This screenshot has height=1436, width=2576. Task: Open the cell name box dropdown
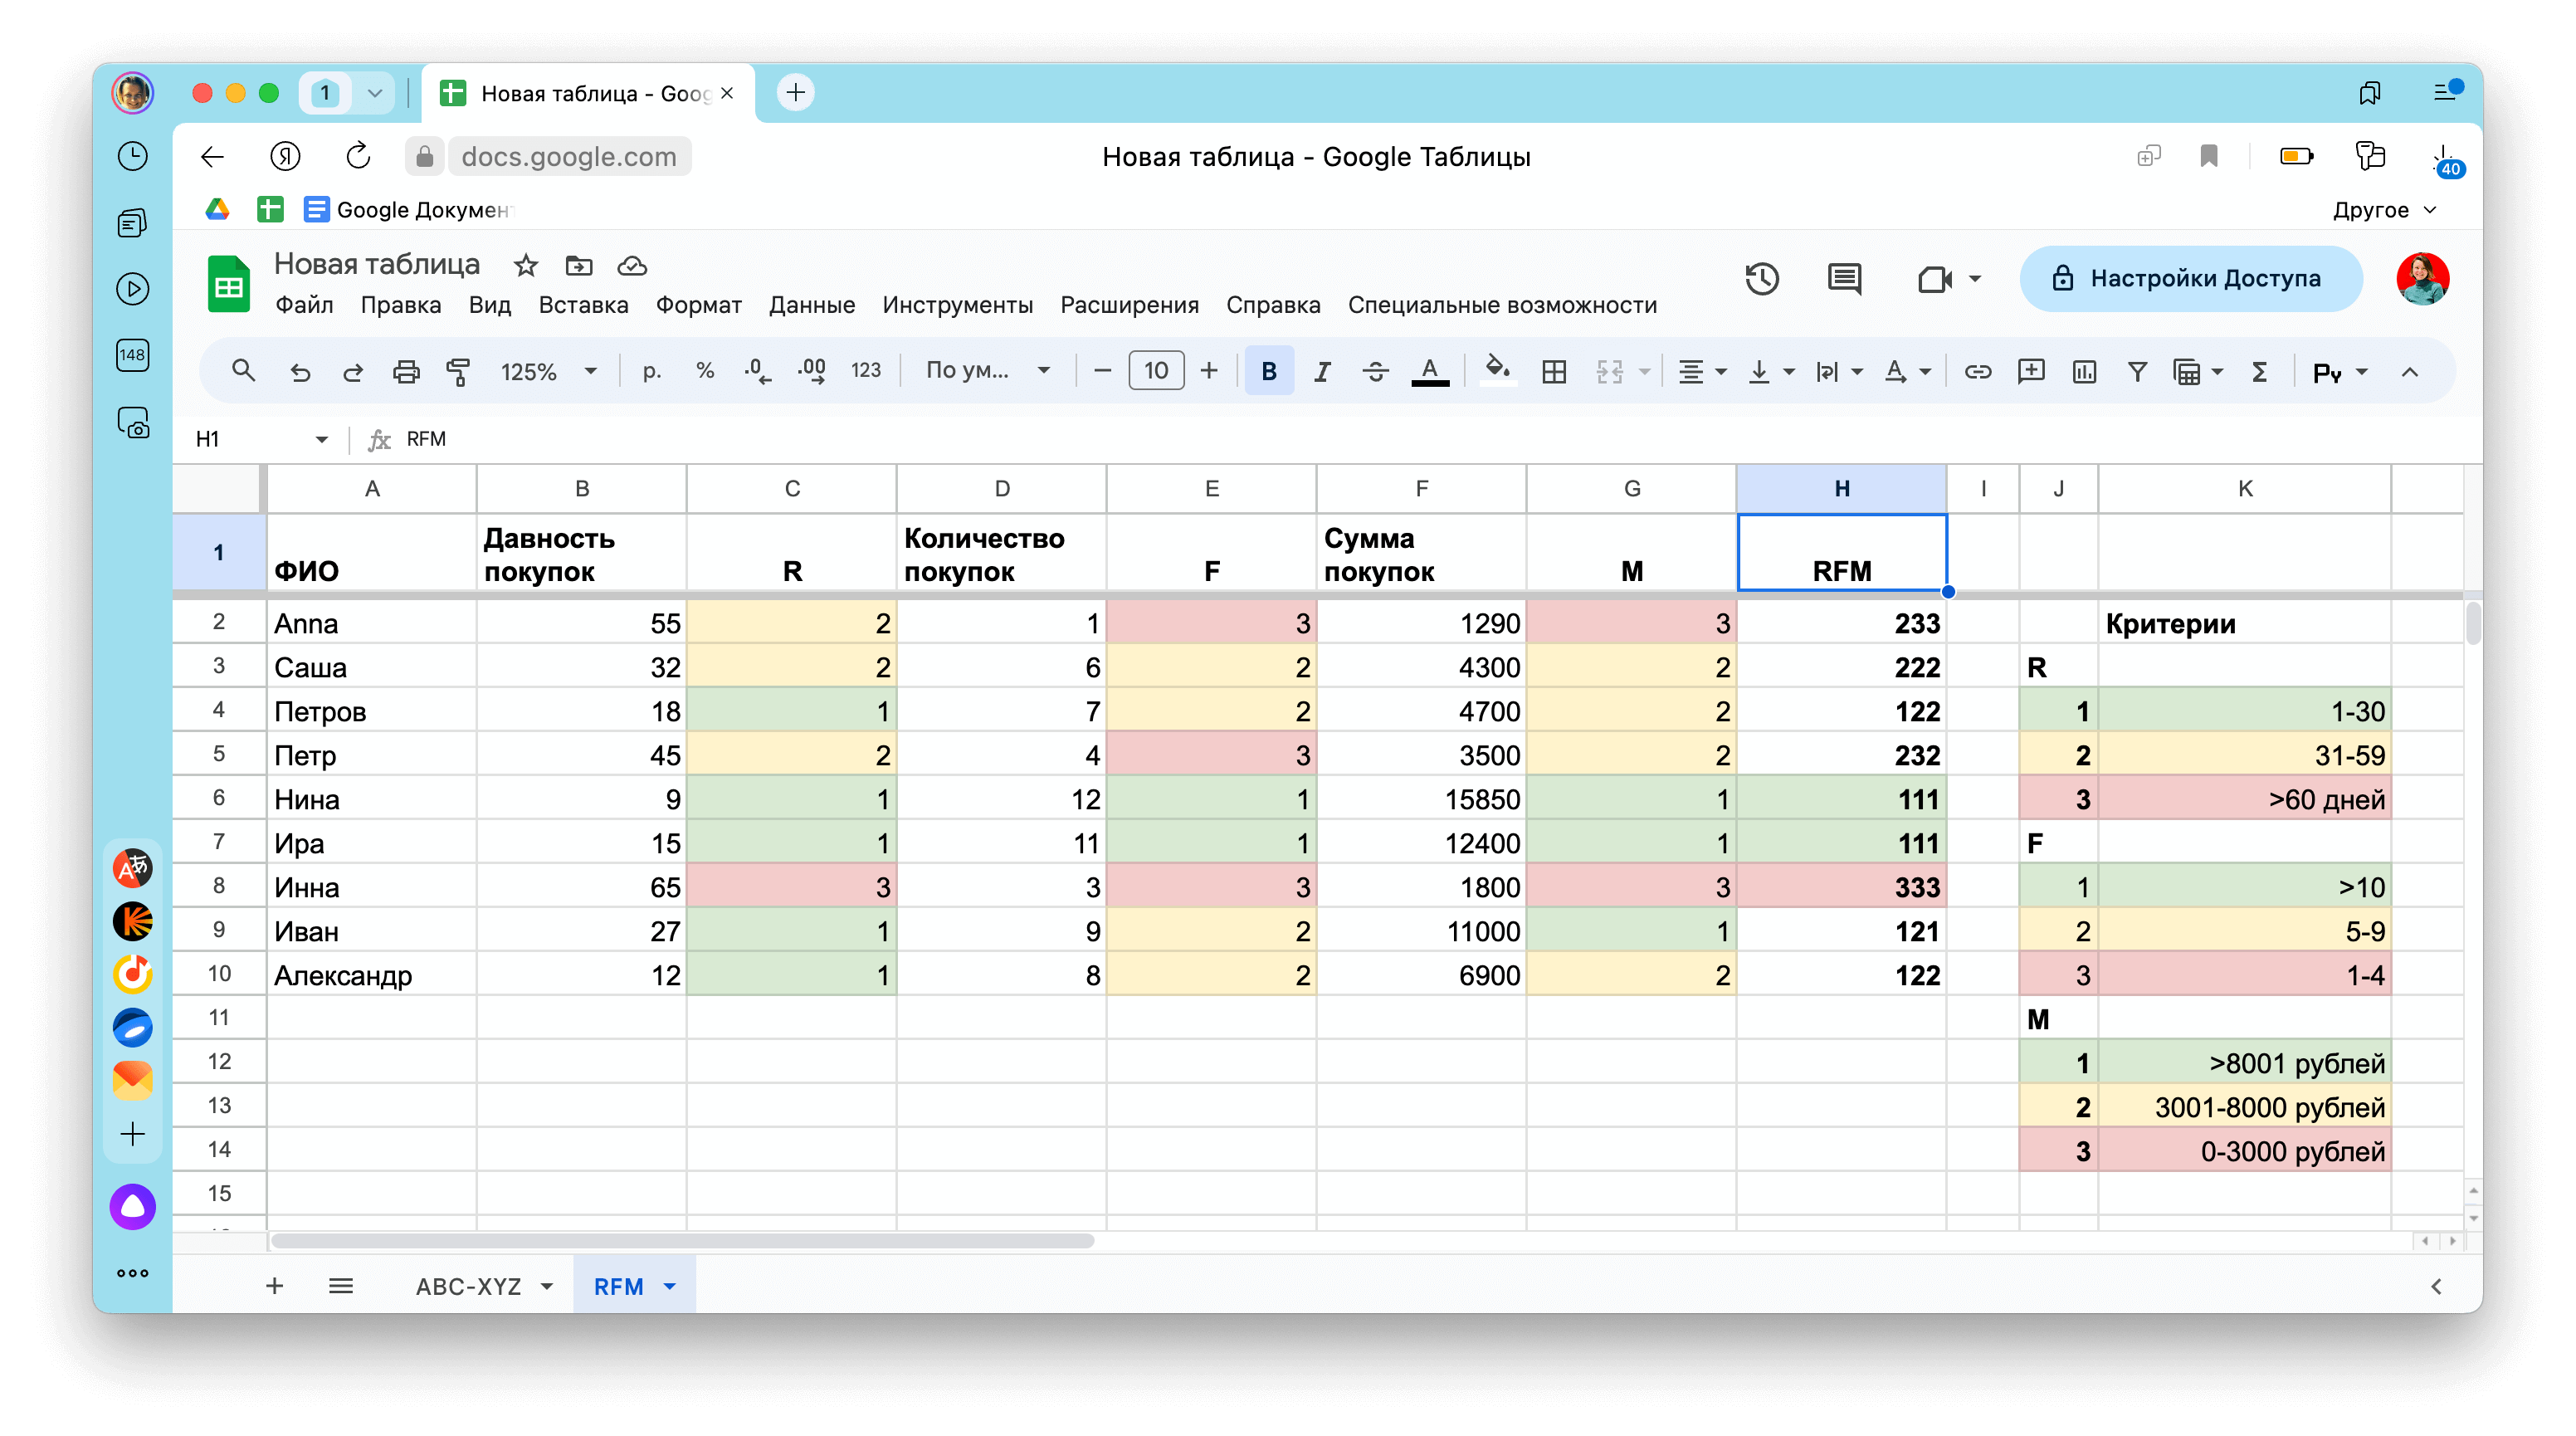click(x=321, y=439)
